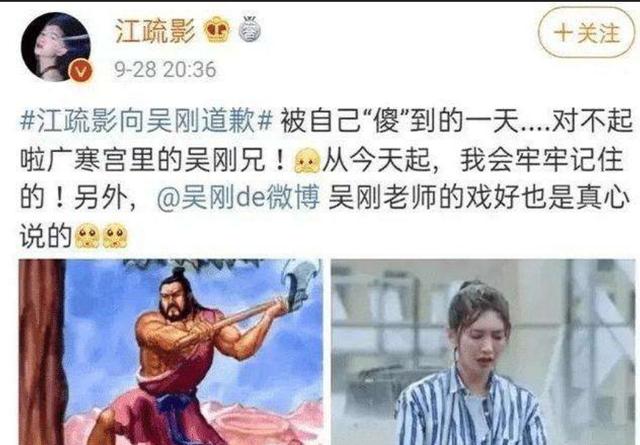Image resolution: width=640 pixels, height=445 pixels.
Task: Click the text 我会牢牢记住
Action: tap(542, 160)
